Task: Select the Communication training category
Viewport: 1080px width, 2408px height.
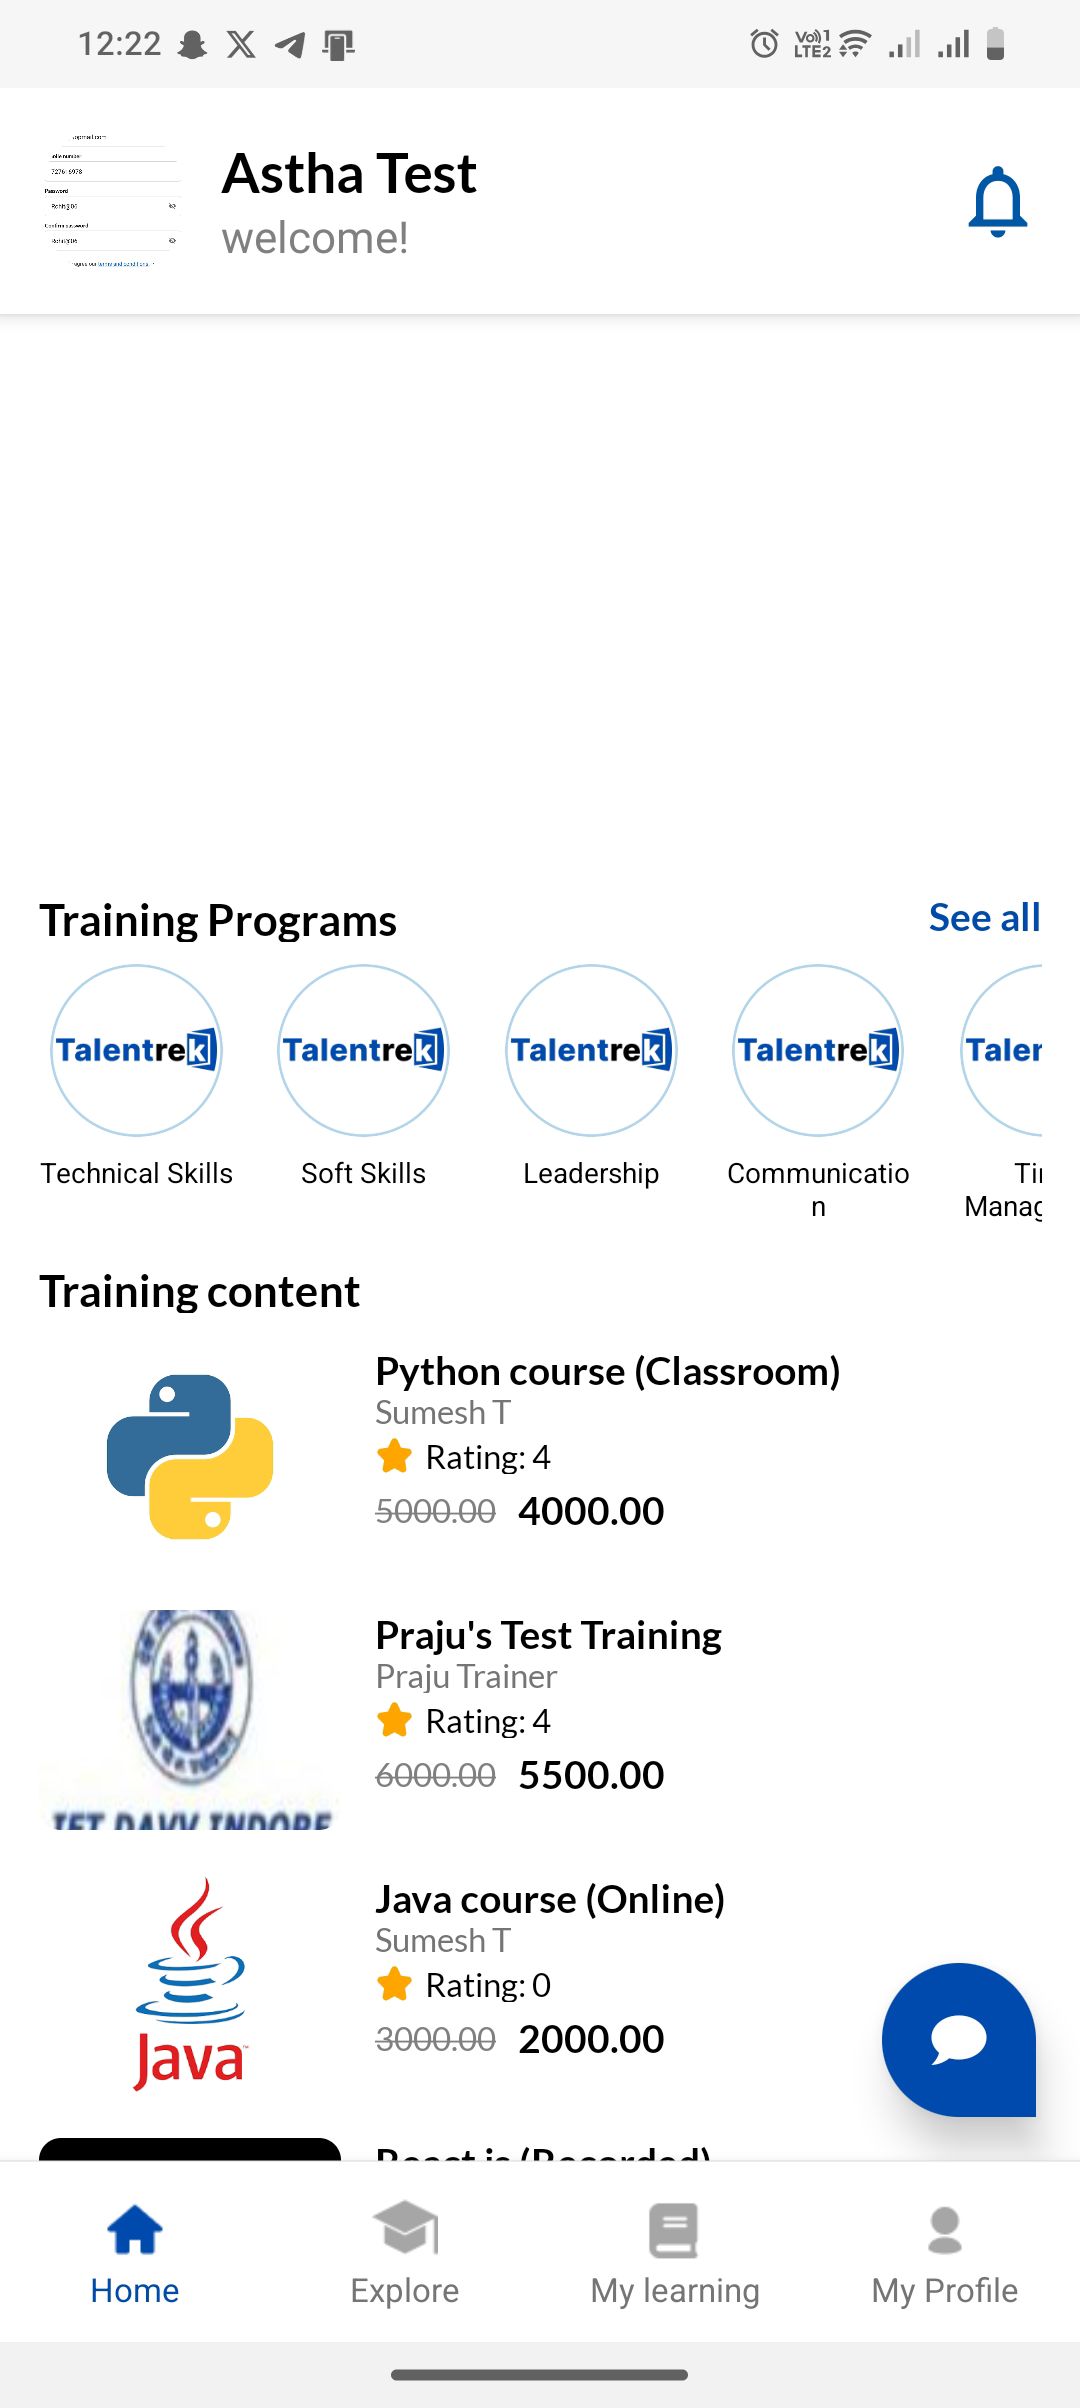Action: click(x=817, y=1052)
